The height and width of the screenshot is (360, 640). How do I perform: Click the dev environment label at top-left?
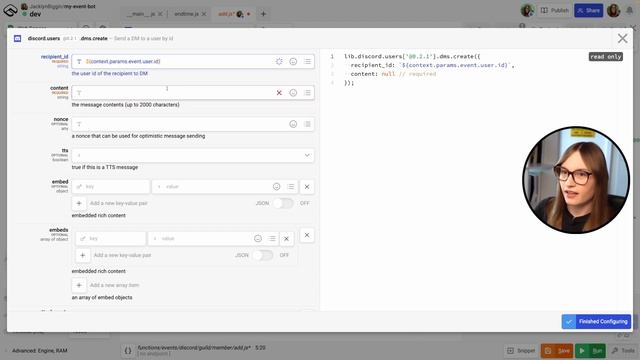tap(35, 14)
